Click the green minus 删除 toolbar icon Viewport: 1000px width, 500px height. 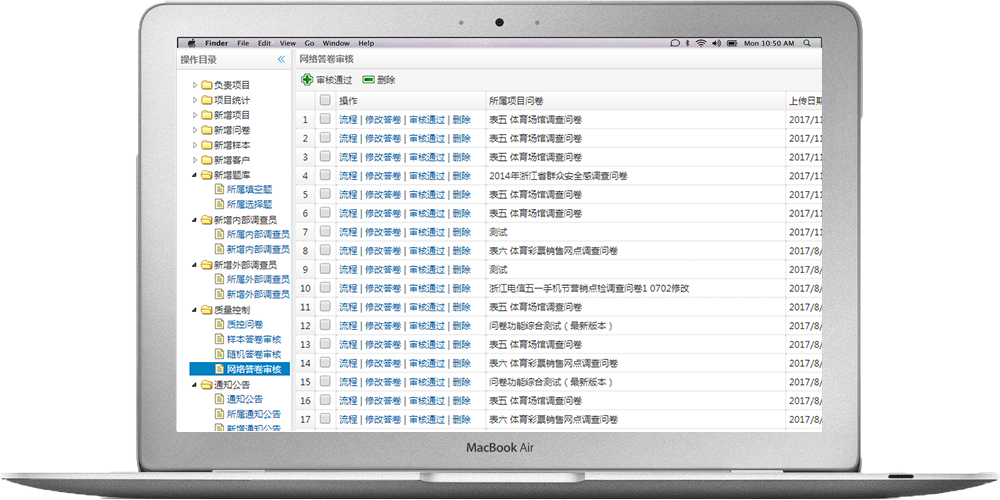coord(369,80)
